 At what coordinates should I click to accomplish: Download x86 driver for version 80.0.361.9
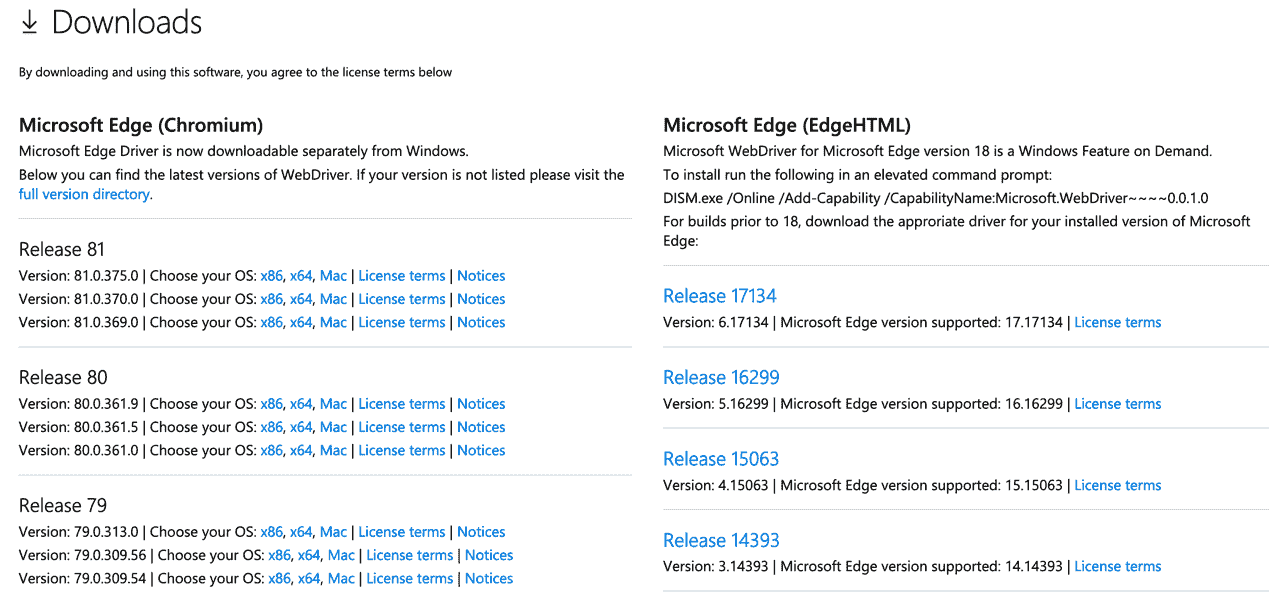click(271, 404)
